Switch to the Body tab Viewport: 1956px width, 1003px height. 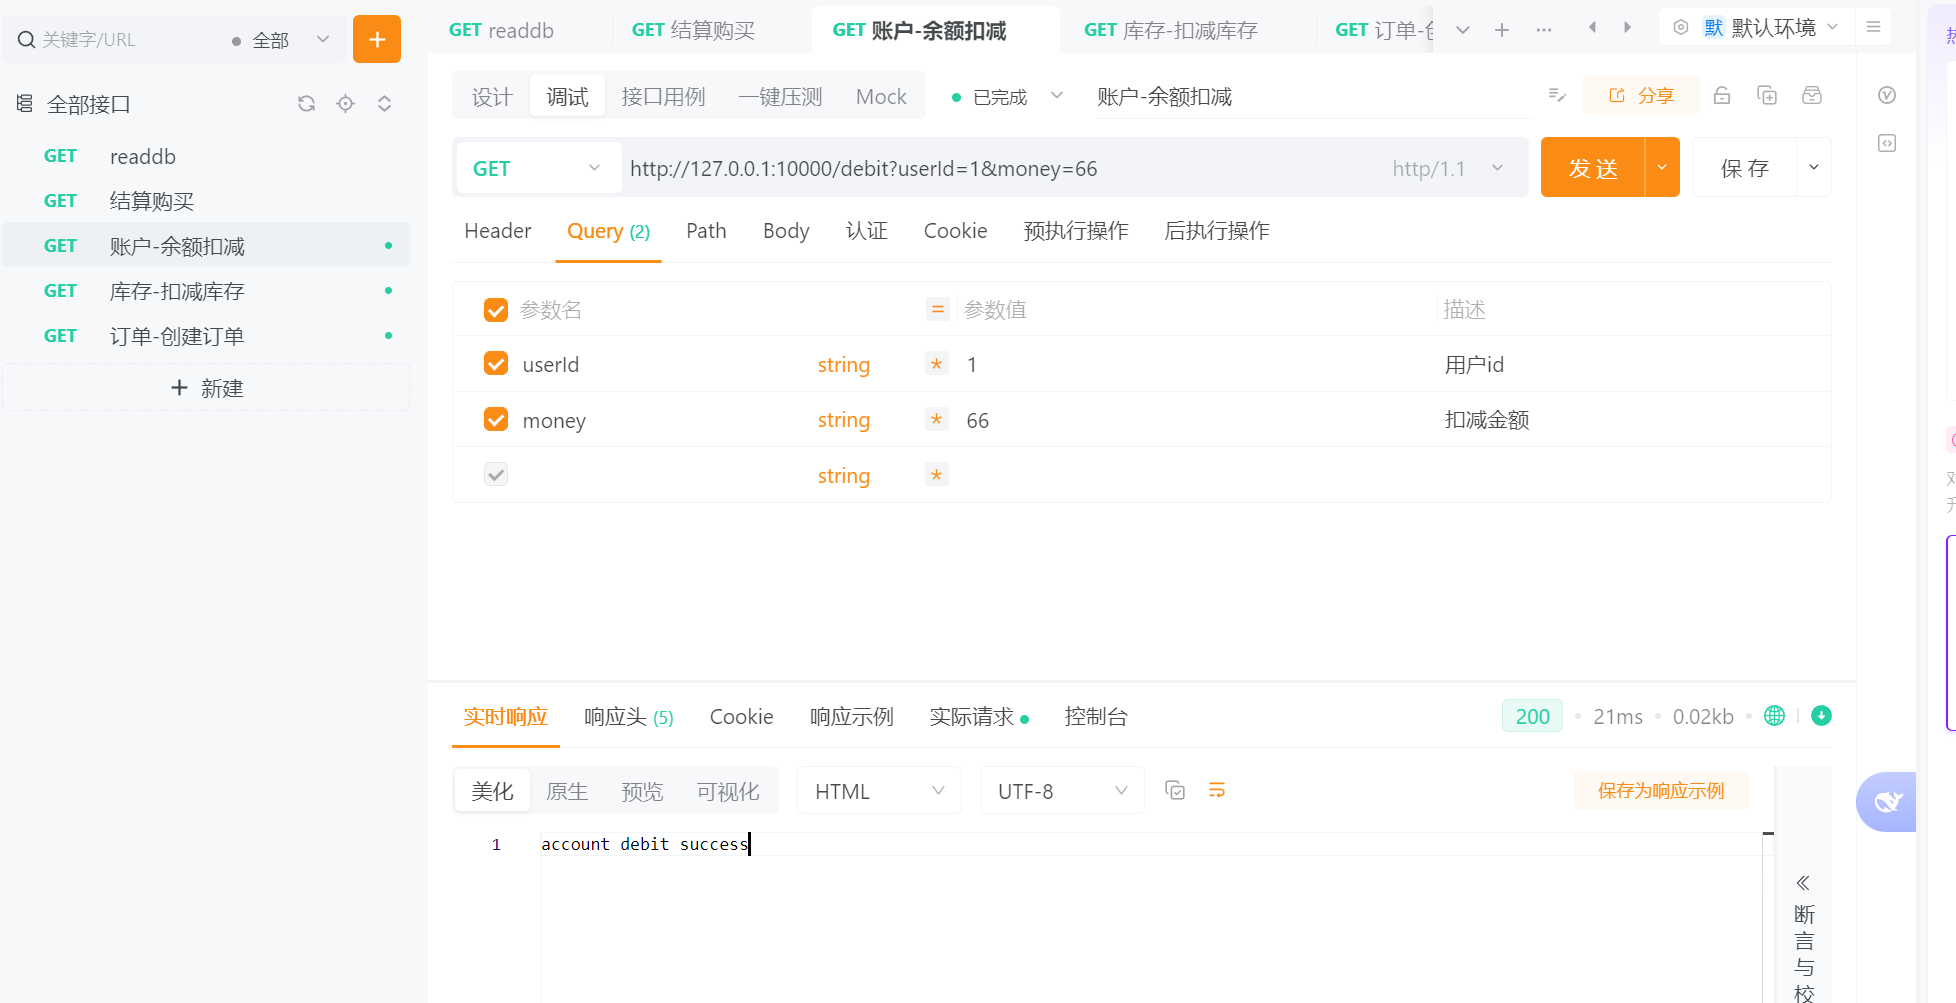[x=785, y=231]
